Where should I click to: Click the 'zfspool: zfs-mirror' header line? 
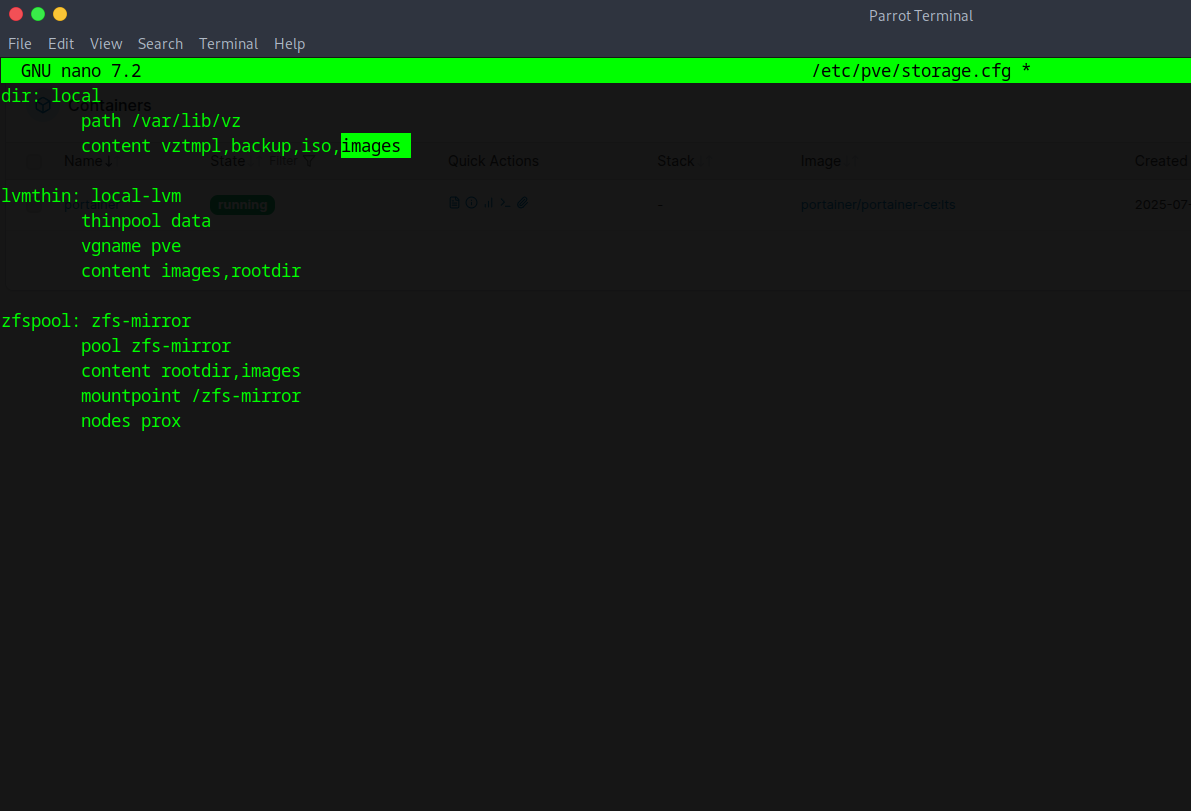[96, 321]
